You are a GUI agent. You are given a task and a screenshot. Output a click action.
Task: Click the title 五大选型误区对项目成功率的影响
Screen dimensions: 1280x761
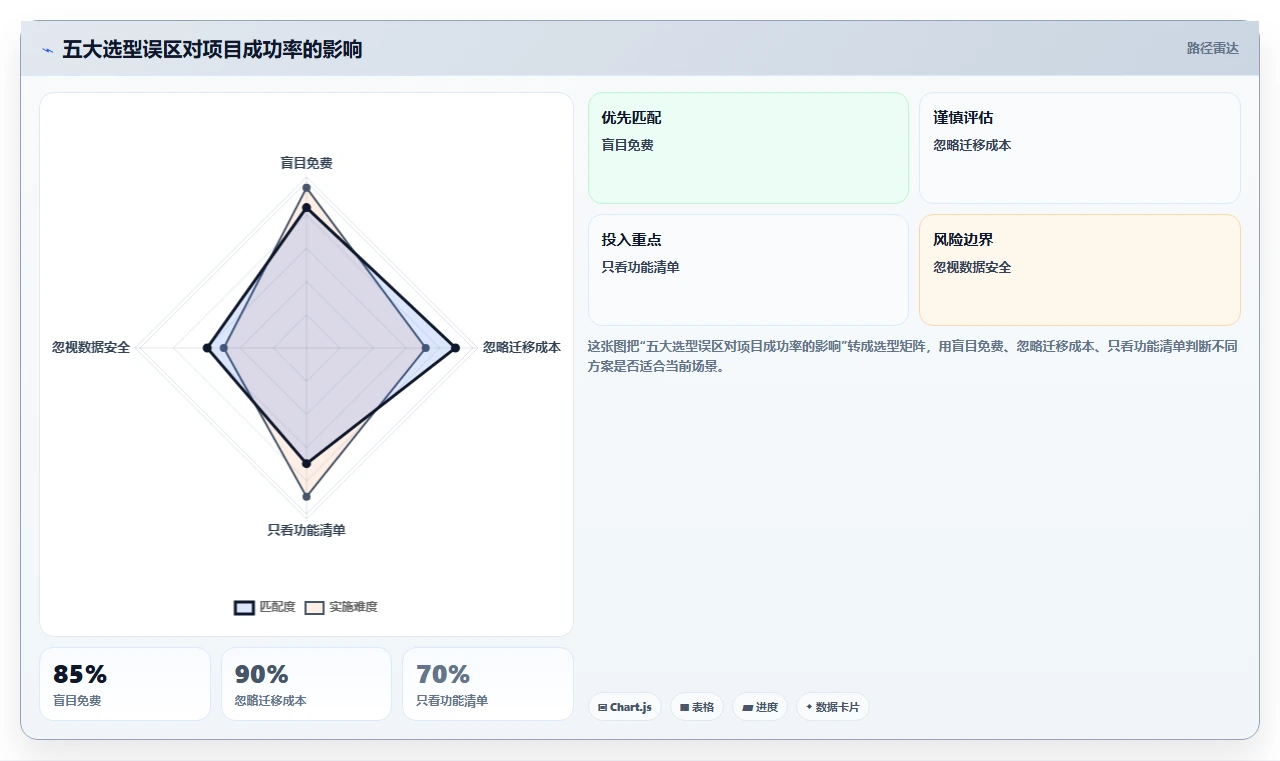point(212,49)
